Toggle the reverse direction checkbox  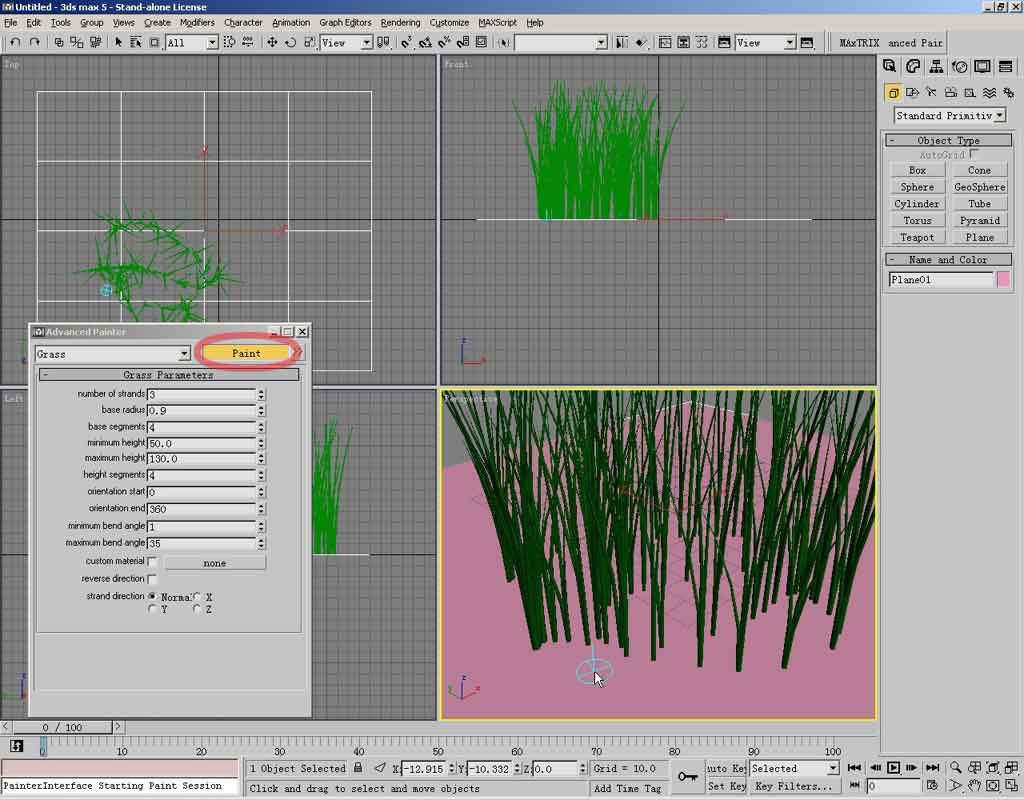coord(152,579)
